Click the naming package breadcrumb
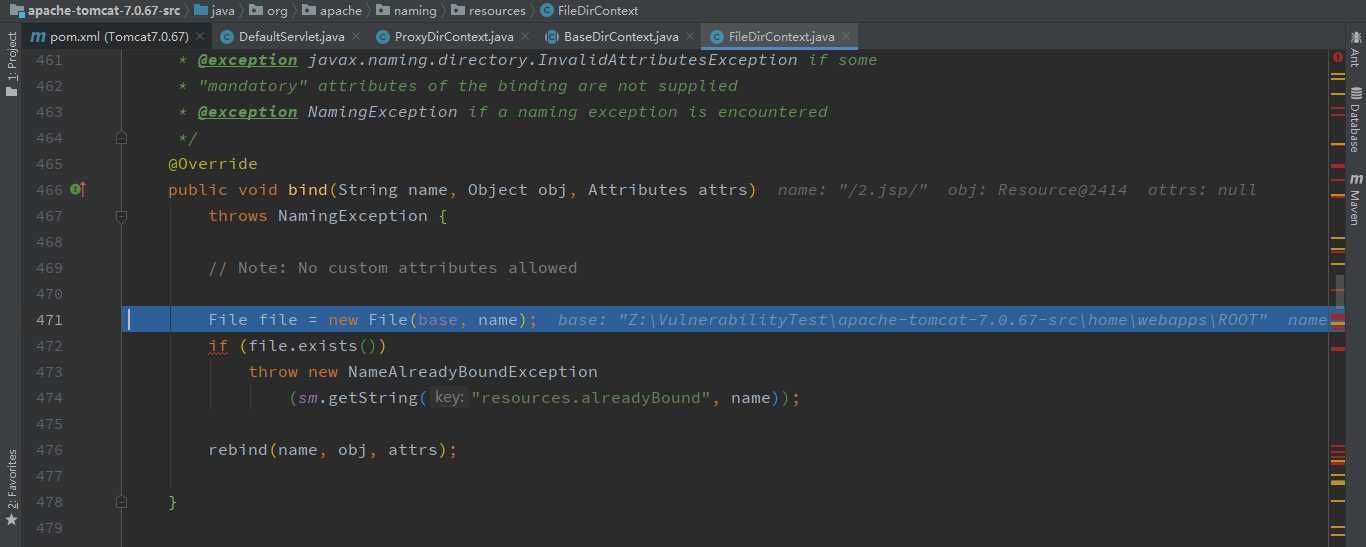The image size is (1366, 547). tap(405, 10)
